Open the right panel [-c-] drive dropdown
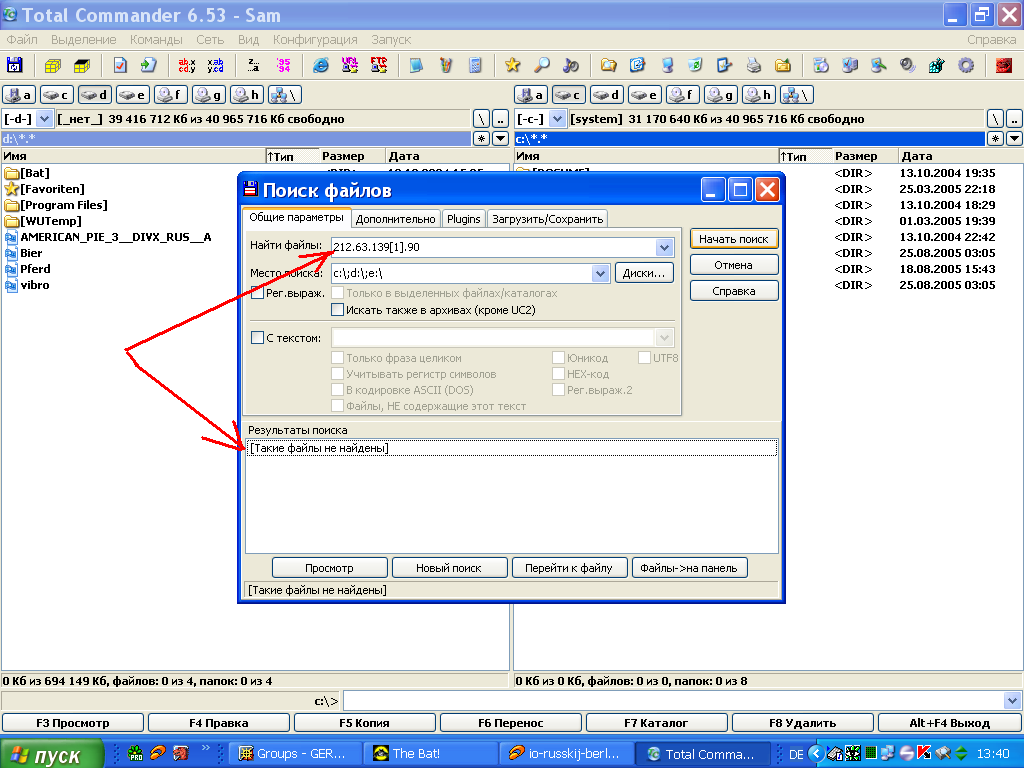Image resolution: width=1024 pixels, height=768 pixels. click(557, 119)
